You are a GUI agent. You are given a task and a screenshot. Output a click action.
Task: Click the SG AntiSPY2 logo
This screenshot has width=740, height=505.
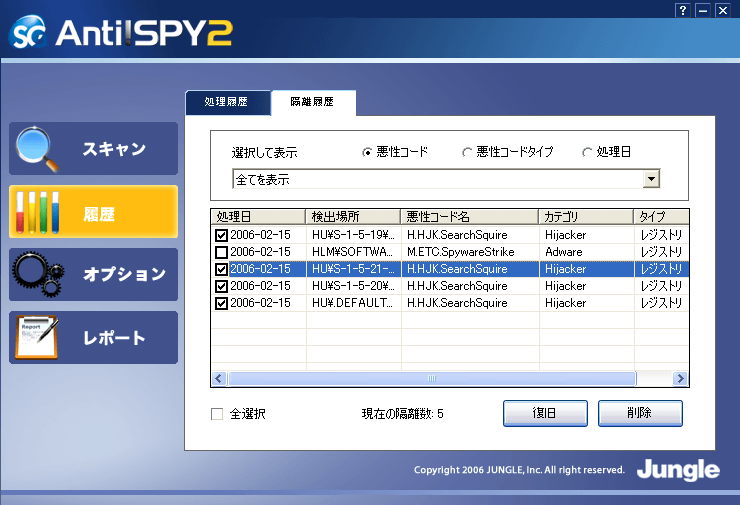(120, 32)
